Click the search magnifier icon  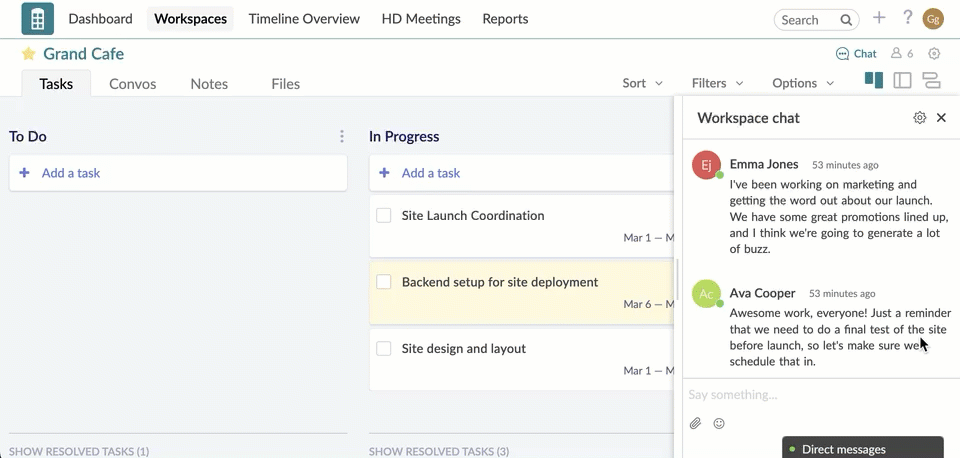pyautogui.click(x=846, y=20)
